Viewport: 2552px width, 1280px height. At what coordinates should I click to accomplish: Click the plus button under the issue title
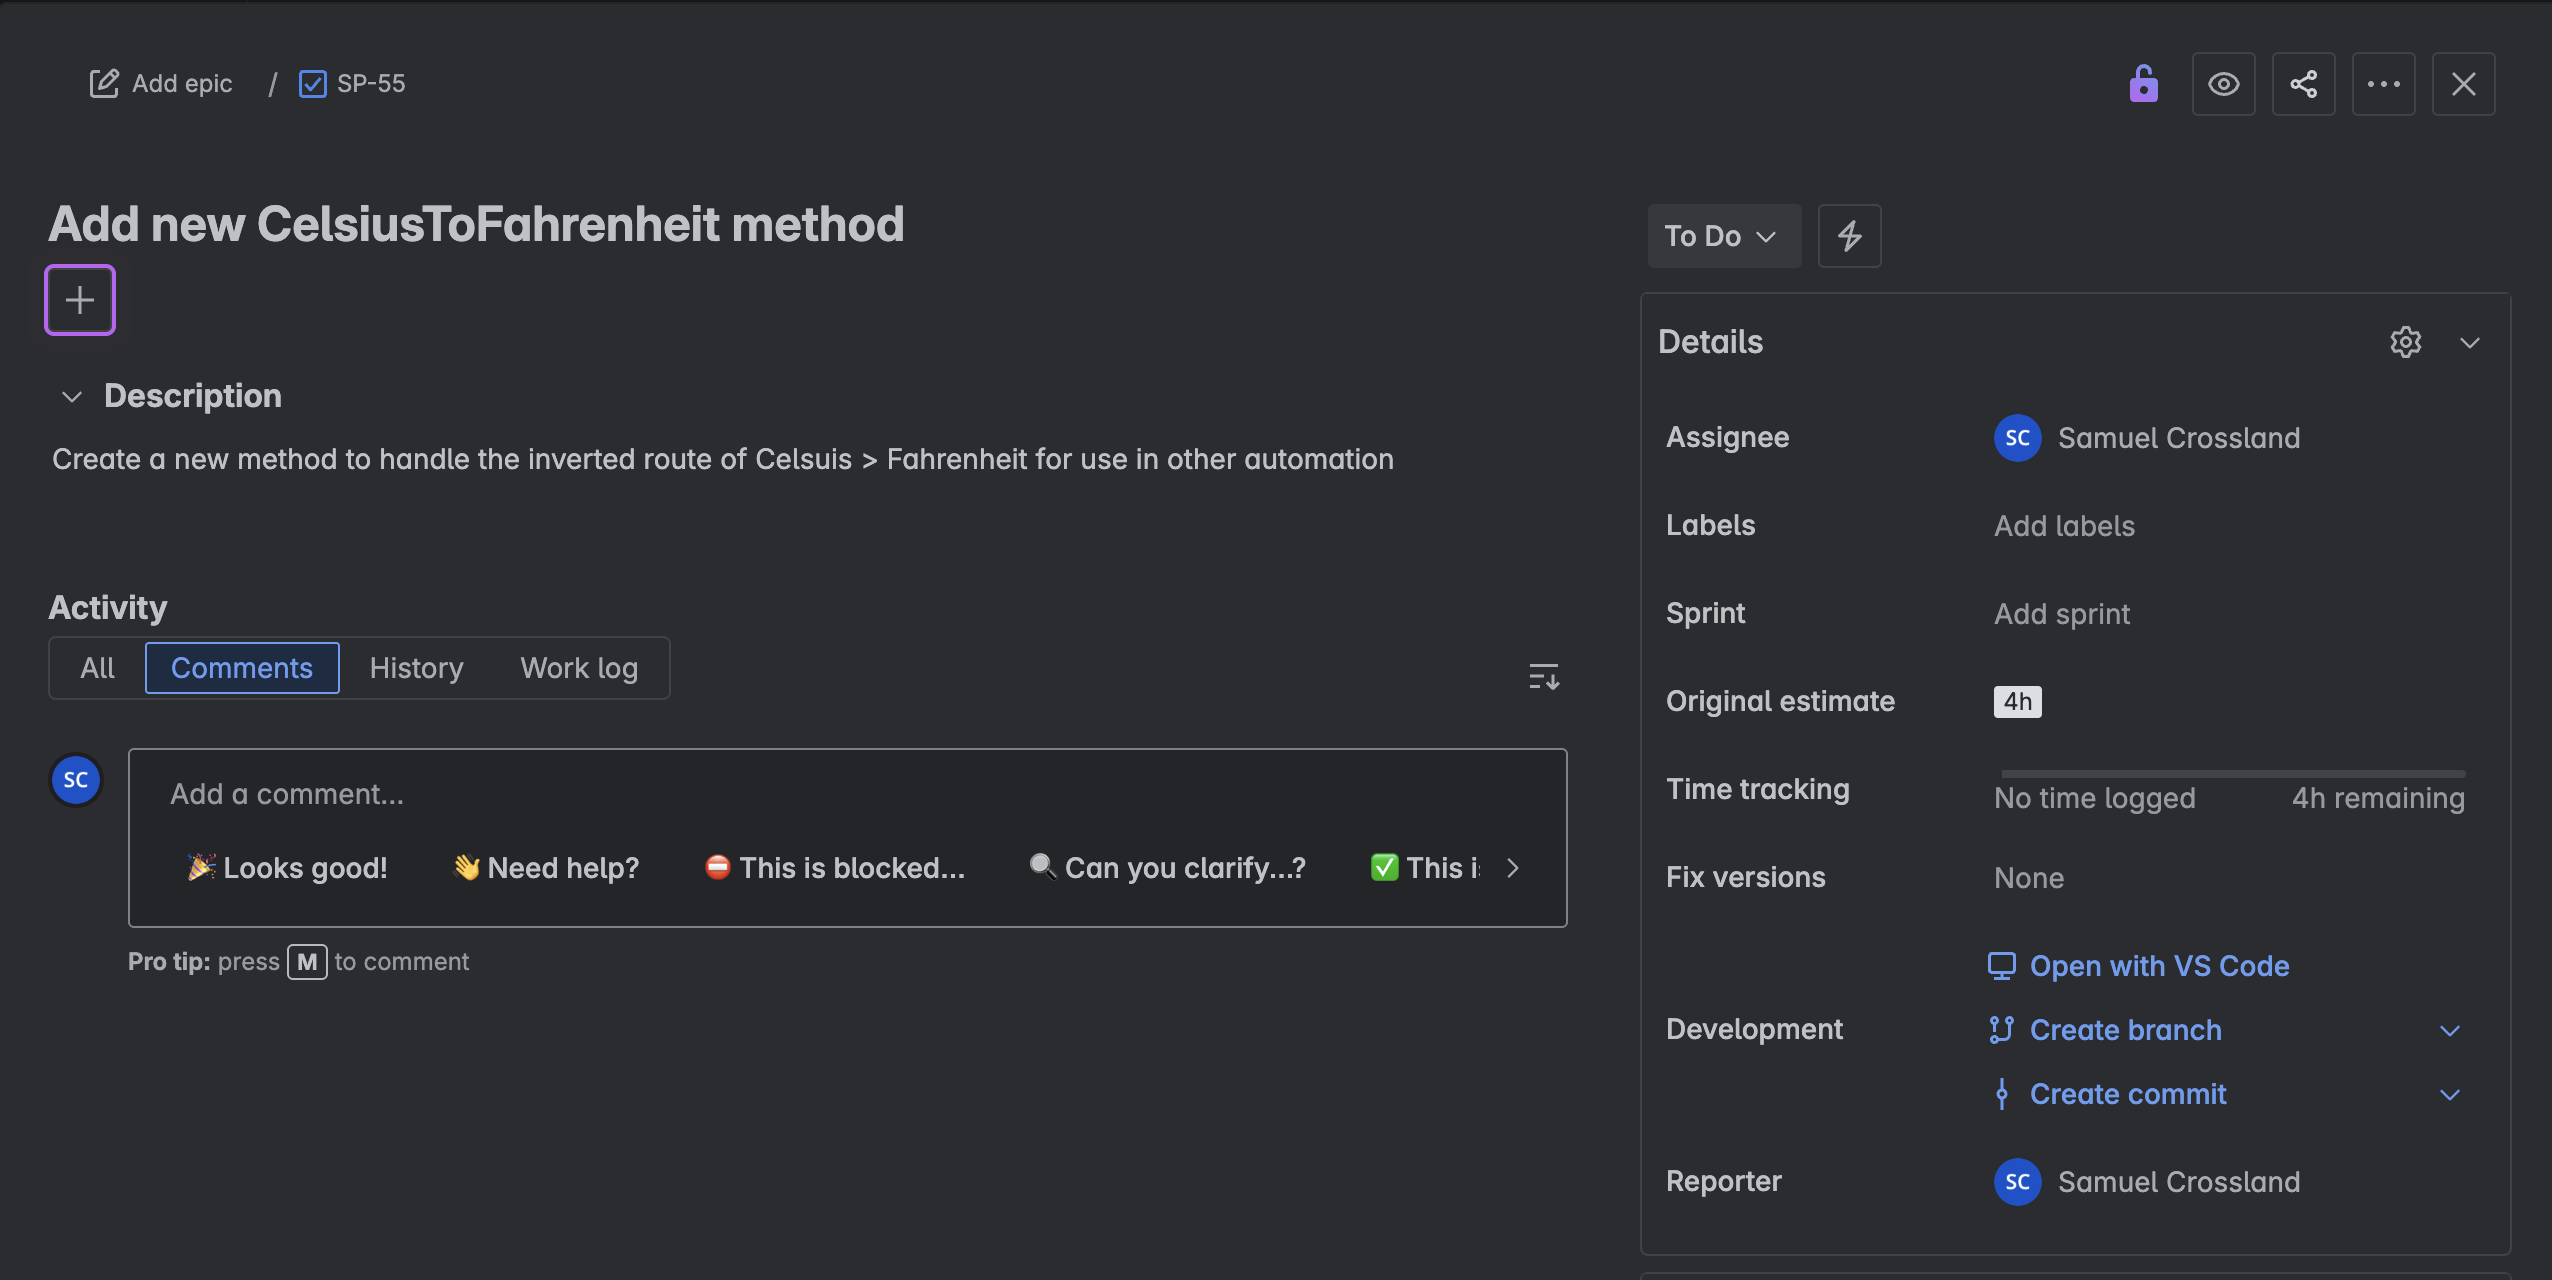[80, 299]
